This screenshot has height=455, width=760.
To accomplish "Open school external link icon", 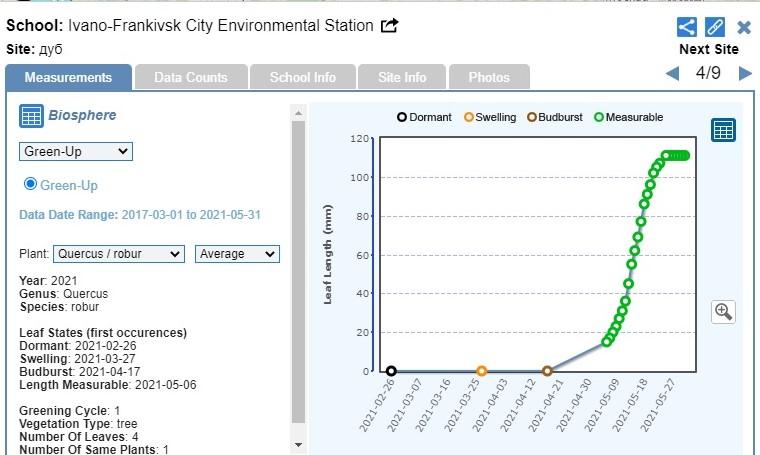I will coord(390,25).
